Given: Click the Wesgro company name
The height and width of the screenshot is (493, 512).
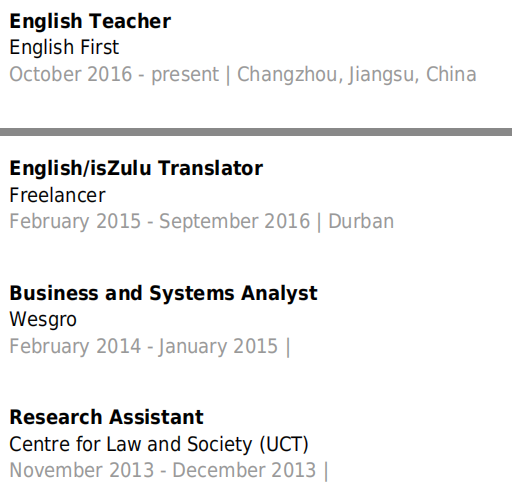Looking at the screenshot, I should 43,320.
